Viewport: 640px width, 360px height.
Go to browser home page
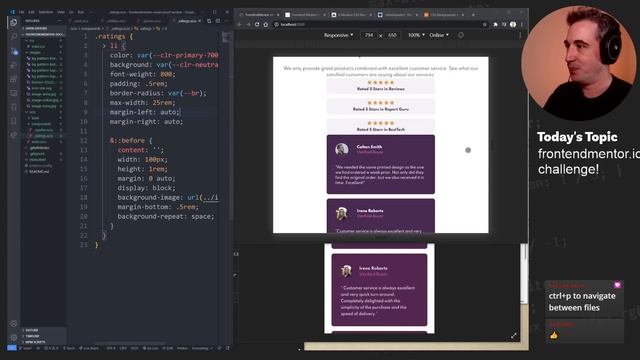266,24
